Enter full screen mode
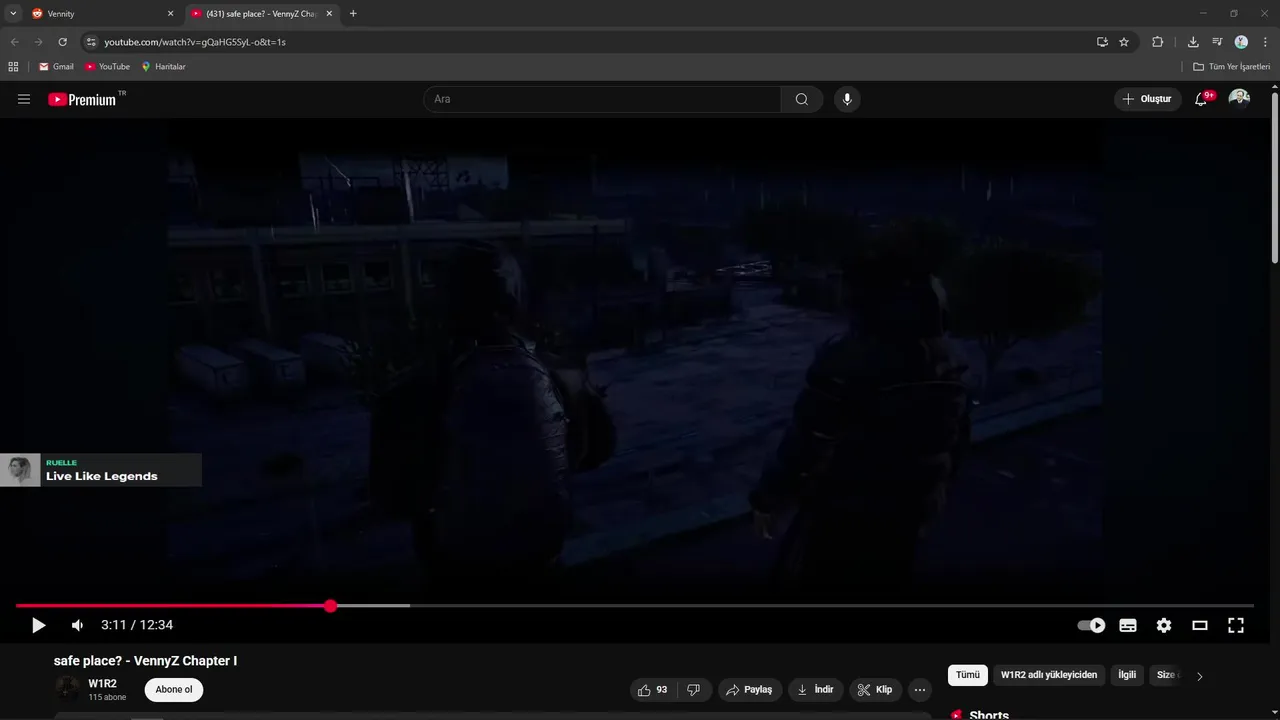 click(1236, 625)
